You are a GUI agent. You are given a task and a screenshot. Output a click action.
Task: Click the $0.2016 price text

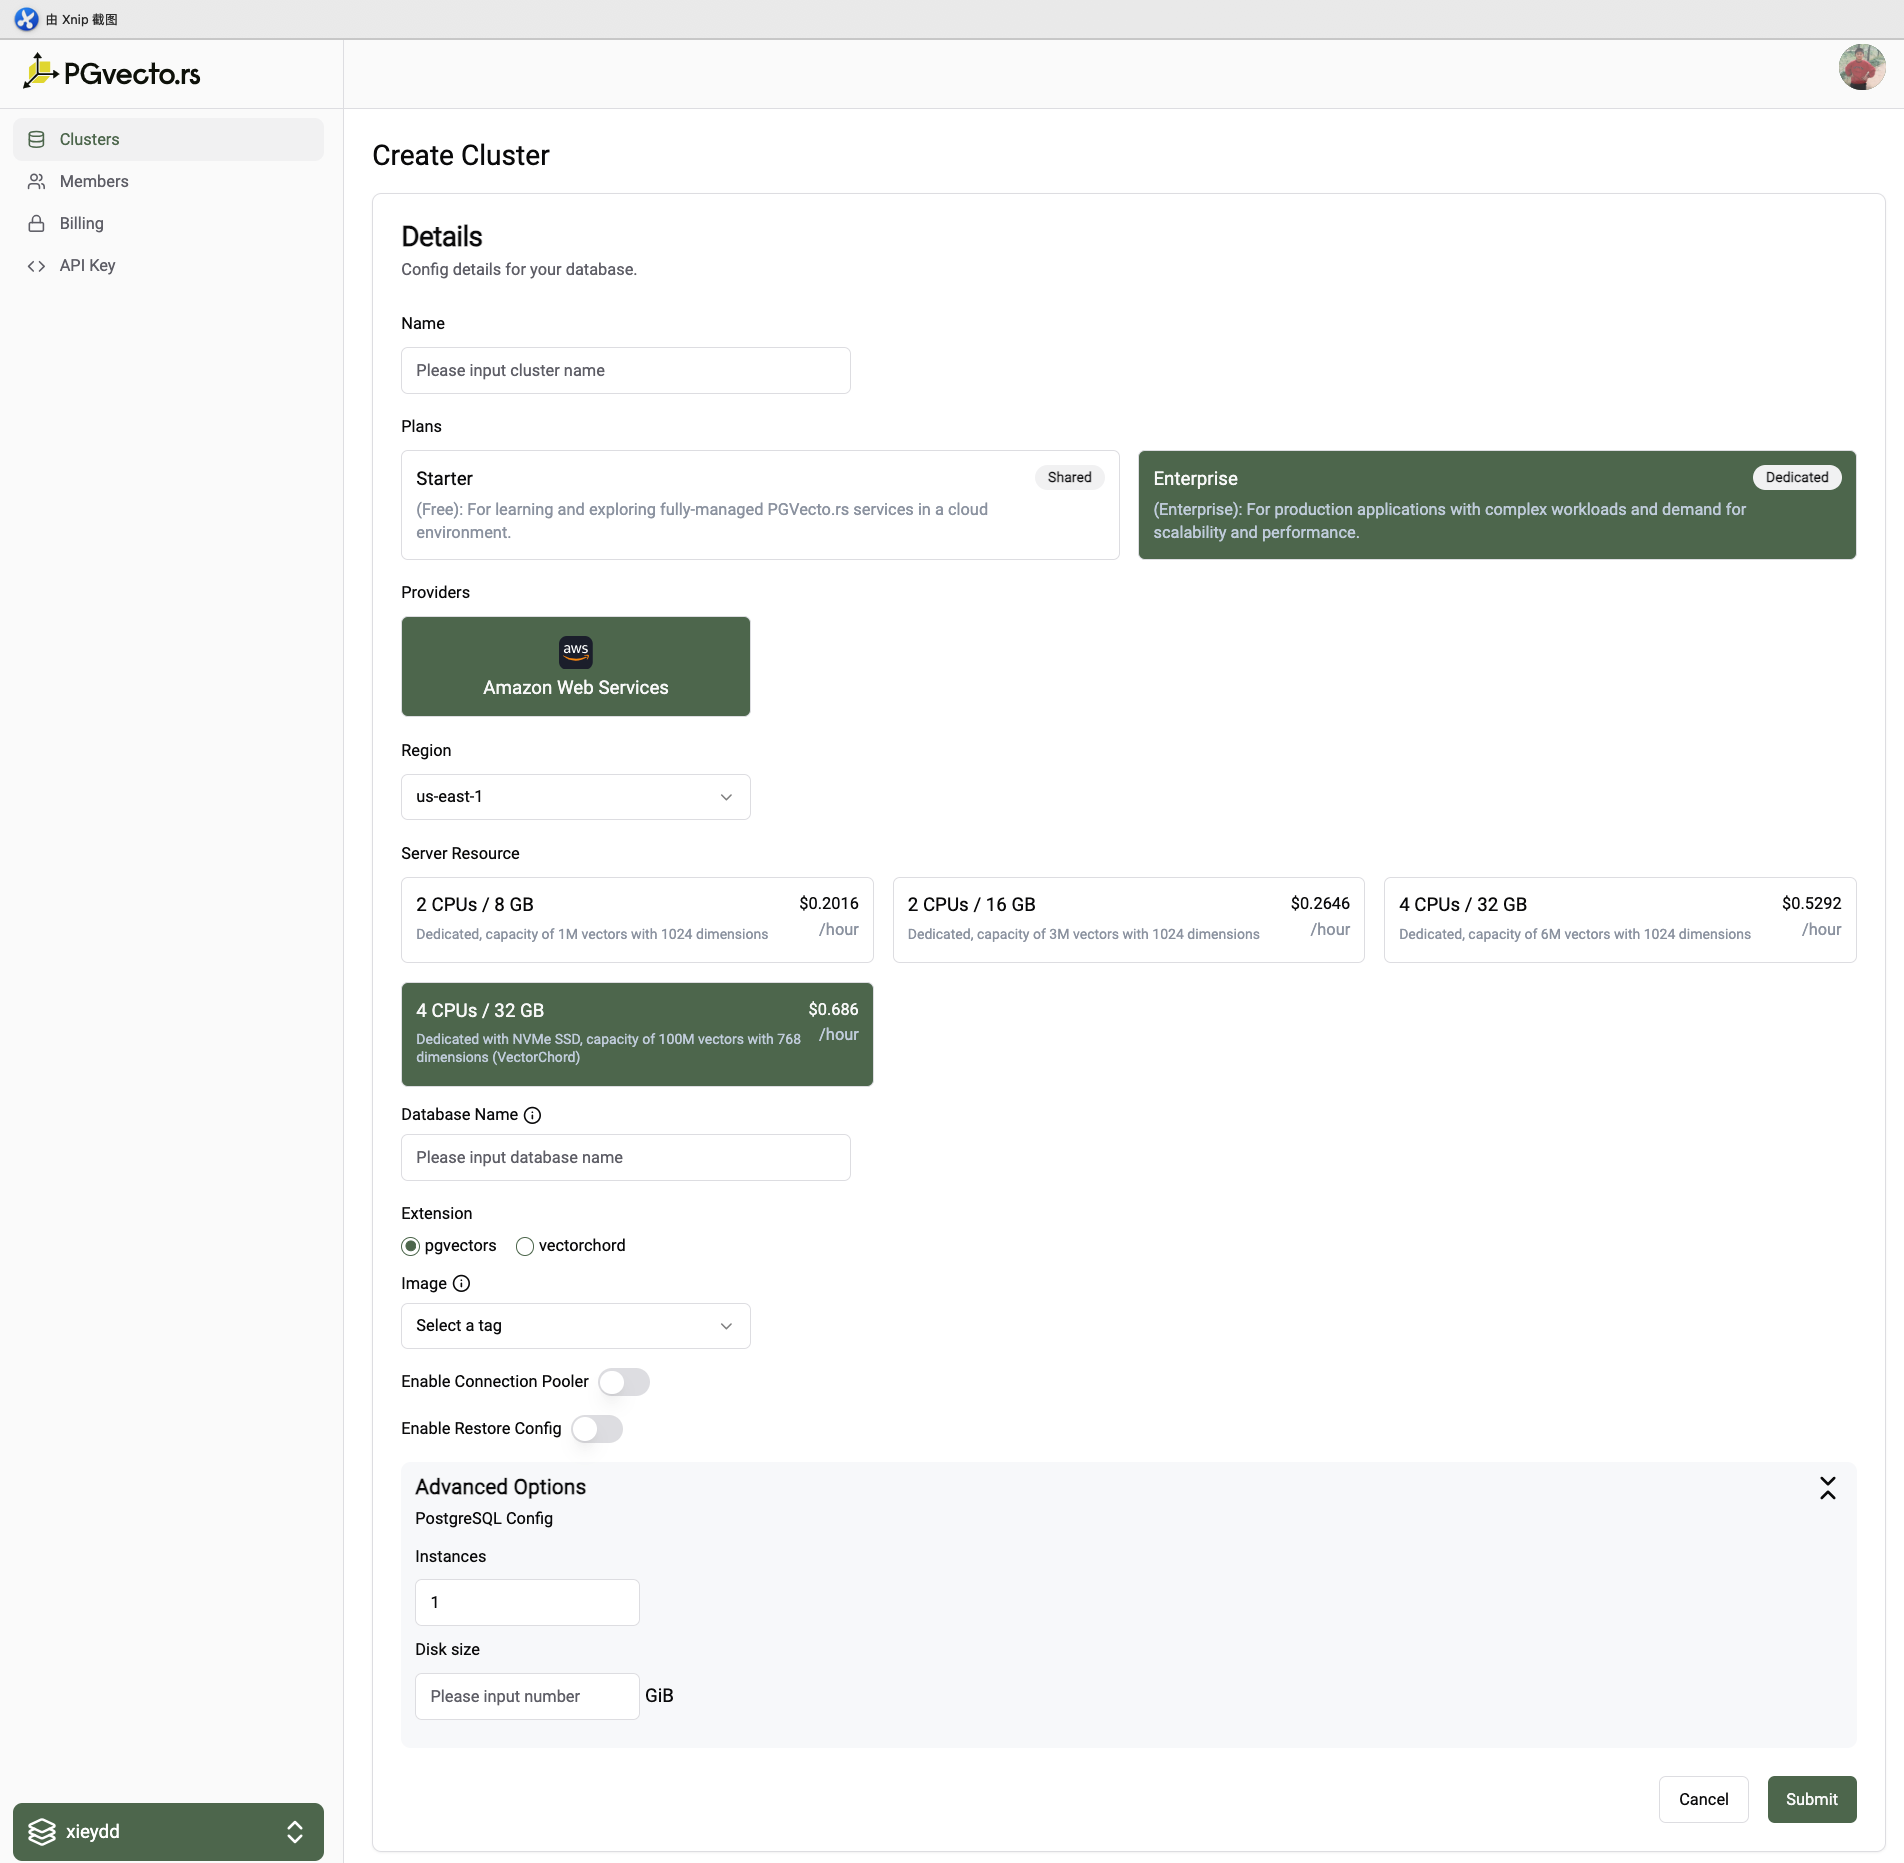tap(828, 903)
